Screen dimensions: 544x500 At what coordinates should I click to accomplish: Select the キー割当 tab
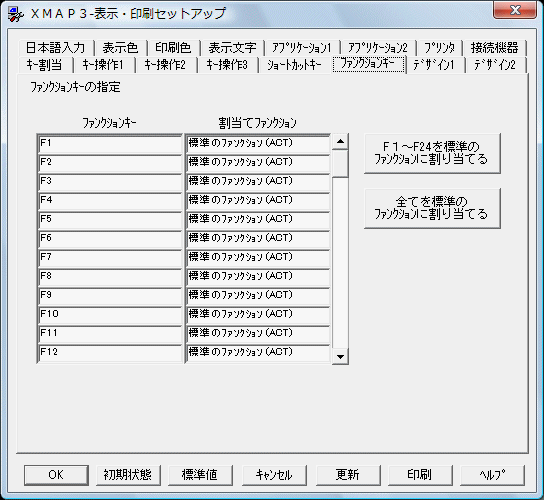(45, 65)
